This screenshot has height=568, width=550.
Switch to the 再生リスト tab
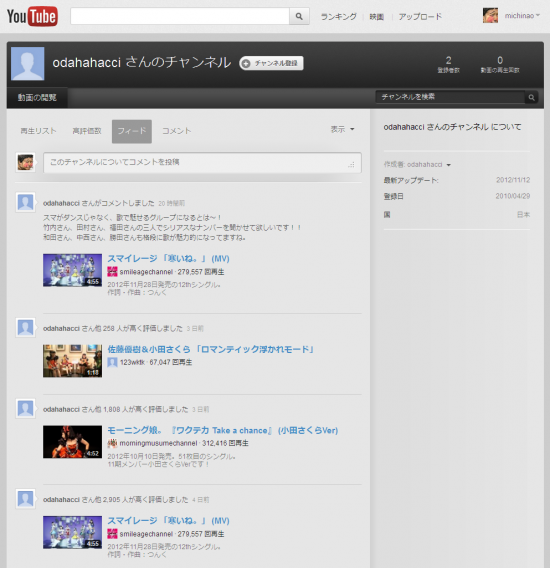38,131
